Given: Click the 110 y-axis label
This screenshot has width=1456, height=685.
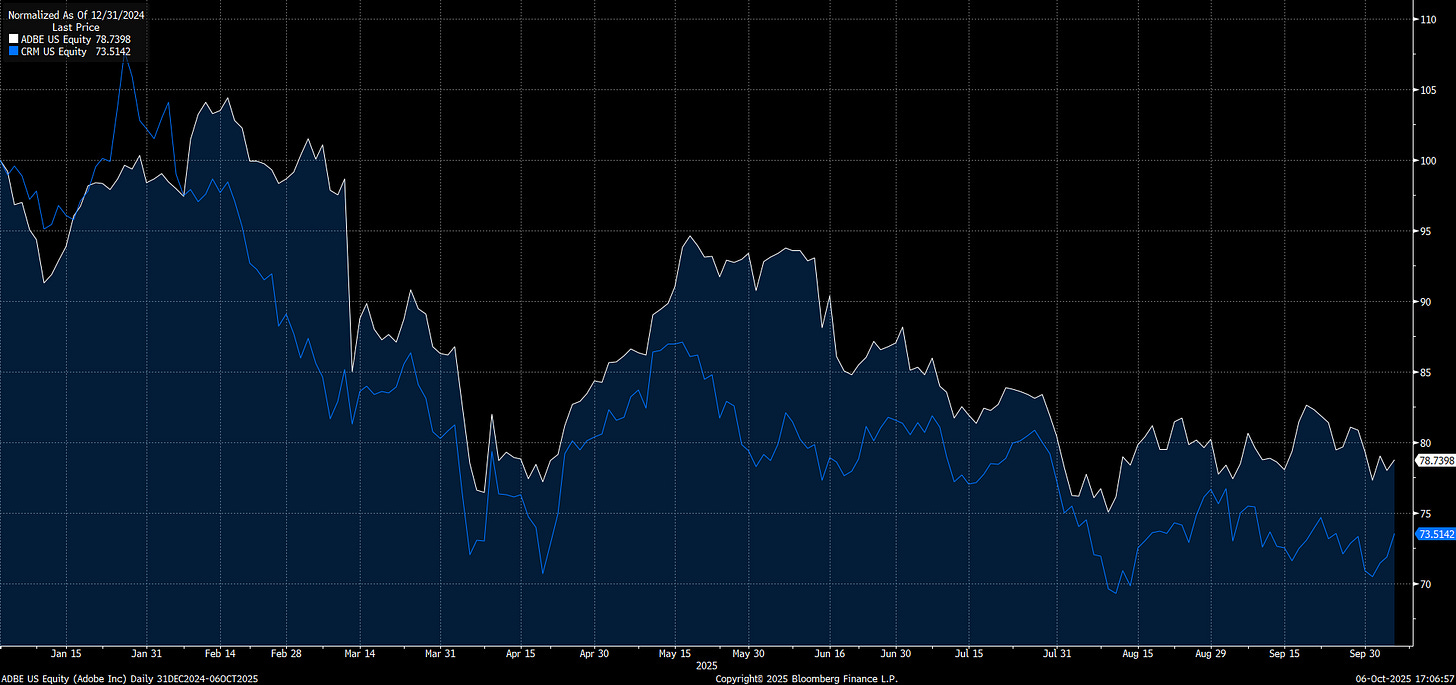Looking at the screenshot, I should tap(1427, 19).
